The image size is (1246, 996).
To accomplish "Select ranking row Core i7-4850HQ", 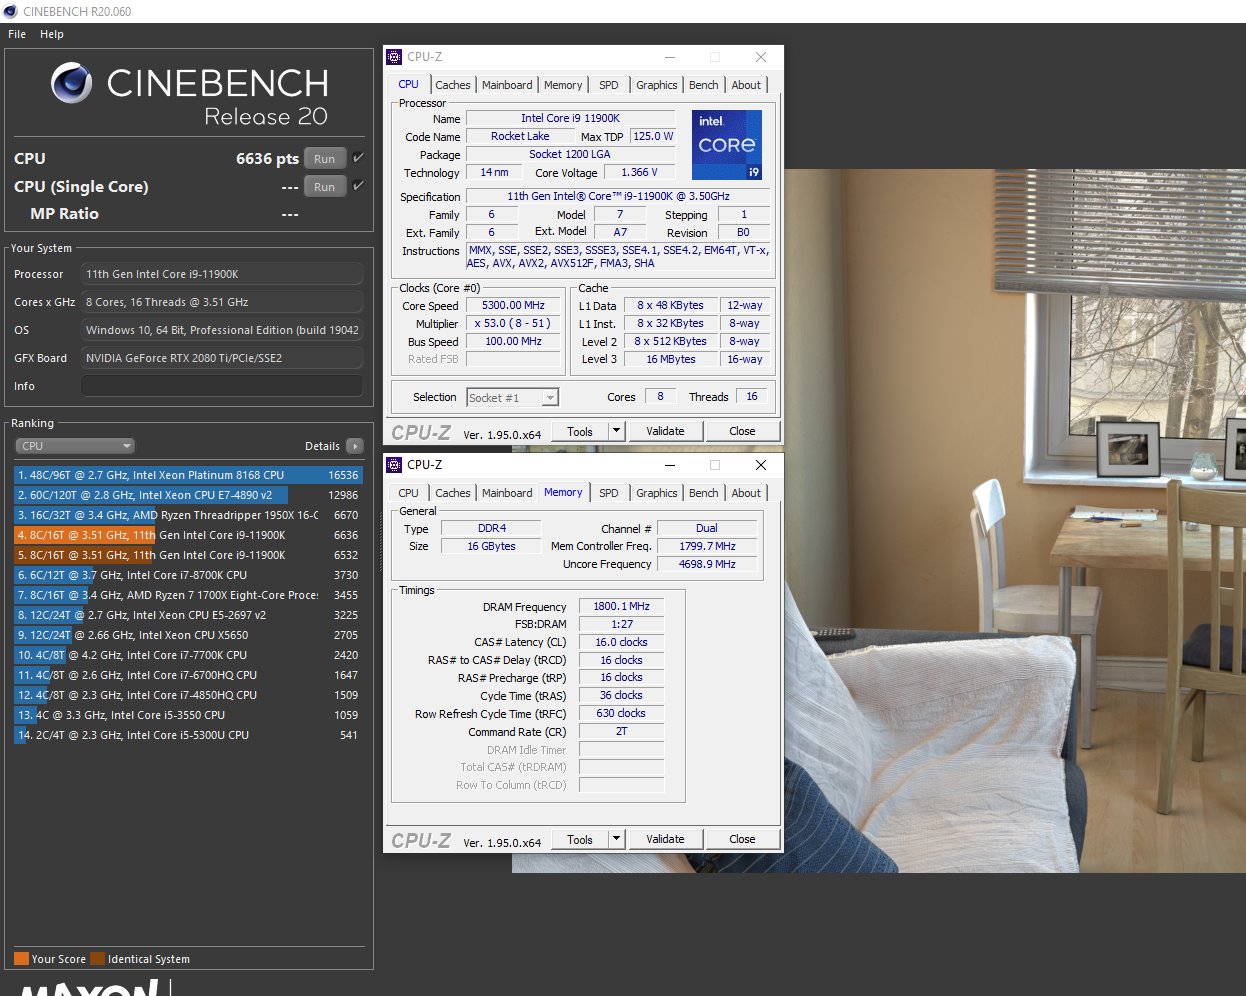I will click(188, 695).
